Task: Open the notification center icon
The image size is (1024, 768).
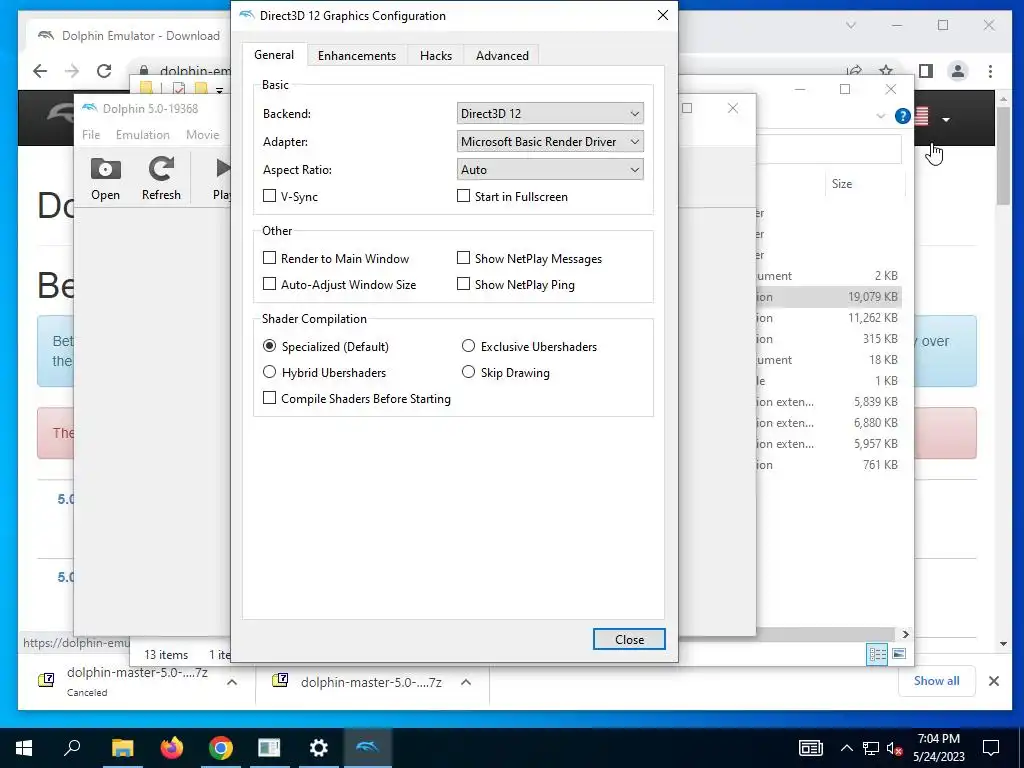Action: click(991, 748)
